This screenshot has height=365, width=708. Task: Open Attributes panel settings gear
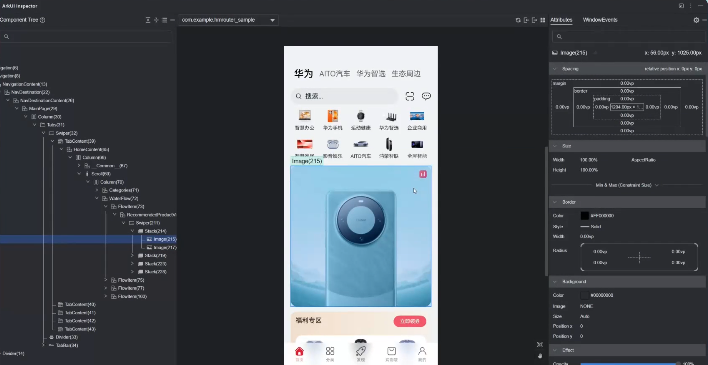(696, 20)
